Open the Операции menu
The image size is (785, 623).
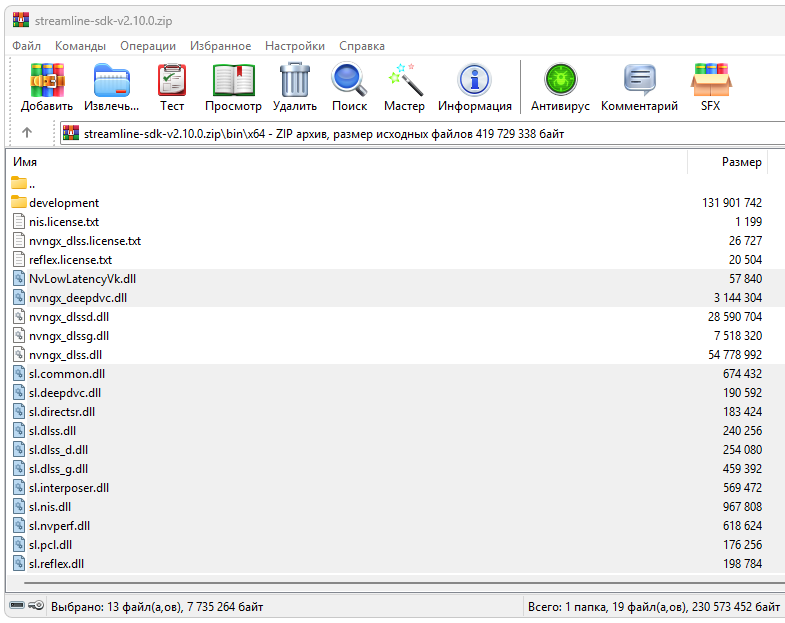tap(148, 46)
